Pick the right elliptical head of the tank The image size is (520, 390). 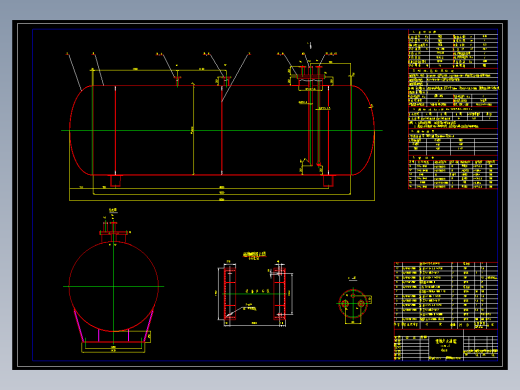coord(363,130)
